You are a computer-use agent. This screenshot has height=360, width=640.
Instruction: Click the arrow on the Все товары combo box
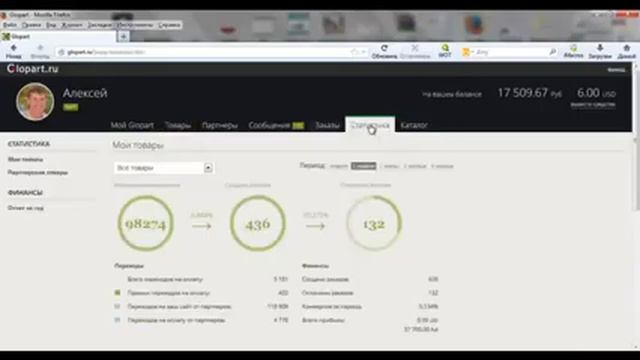208,168
